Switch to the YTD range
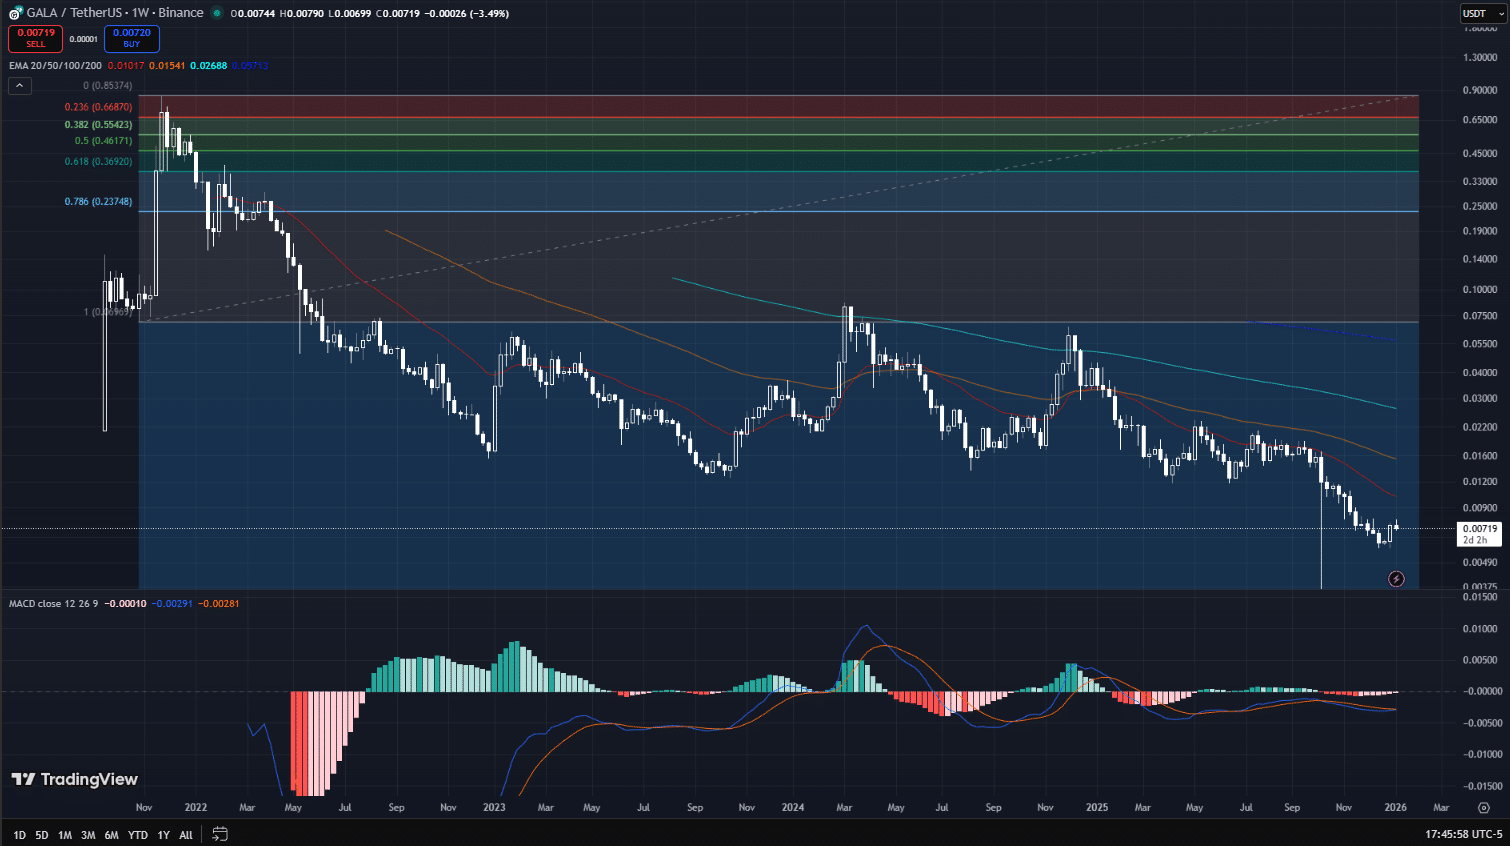This screenshot has height=846, width=1510. [x=138, y=833]
